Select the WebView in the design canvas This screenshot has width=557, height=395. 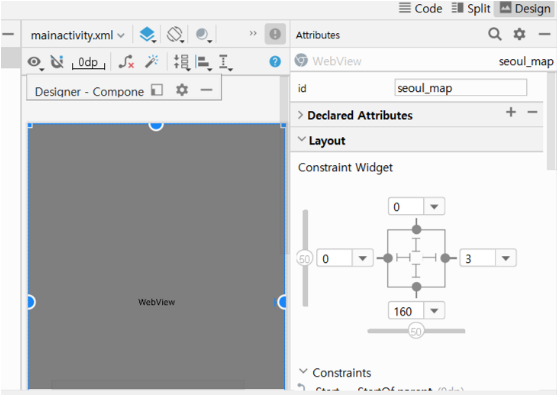156,256
